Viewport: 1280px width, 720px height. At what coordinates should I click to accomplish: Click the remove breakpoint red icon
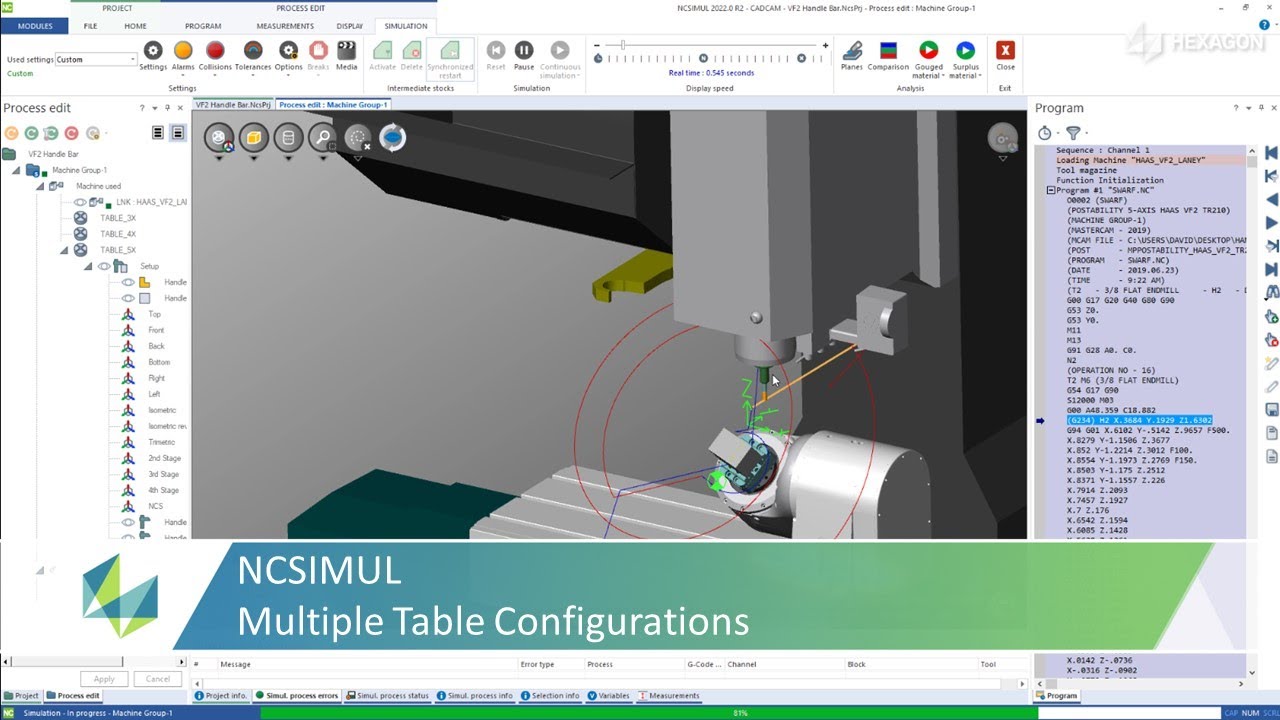click(x=1272, y=340)
